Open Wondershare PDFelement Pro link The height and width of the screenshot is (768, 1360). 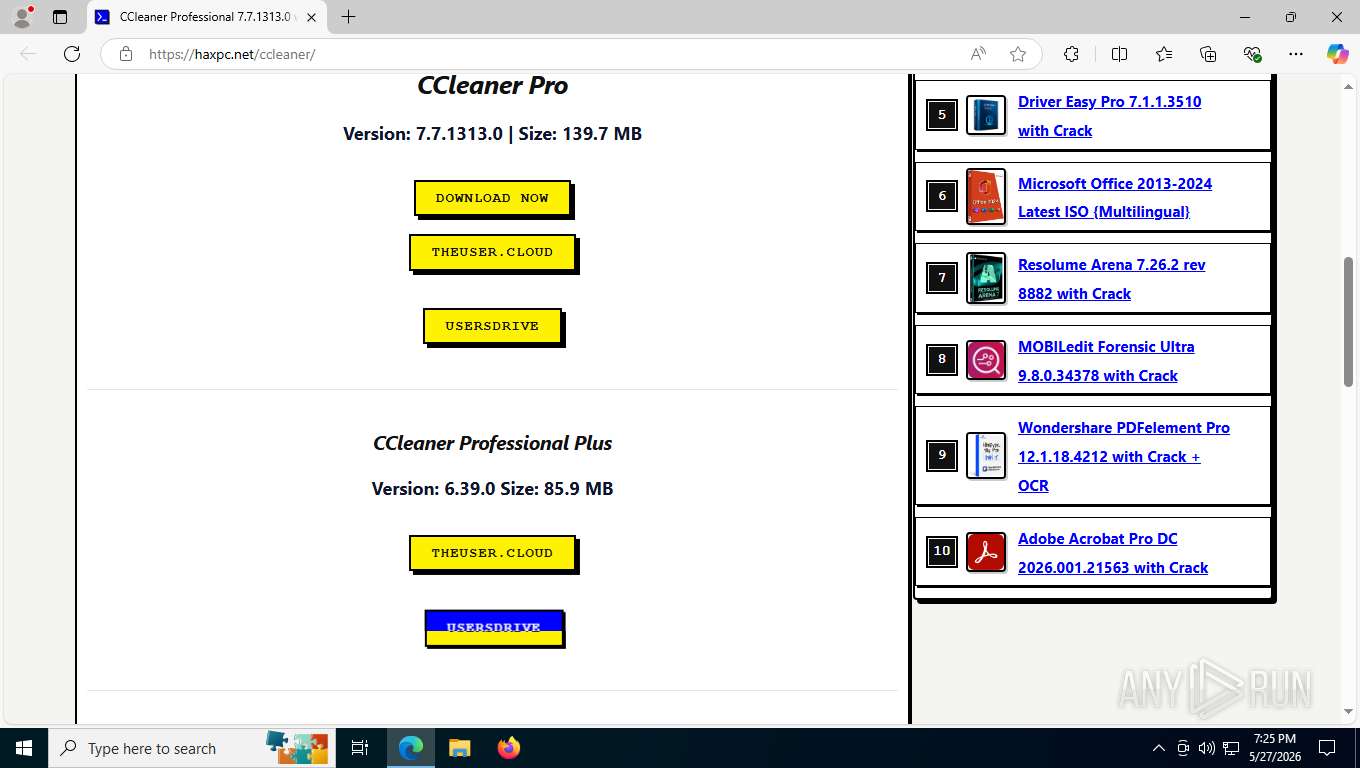(1124, 456)
